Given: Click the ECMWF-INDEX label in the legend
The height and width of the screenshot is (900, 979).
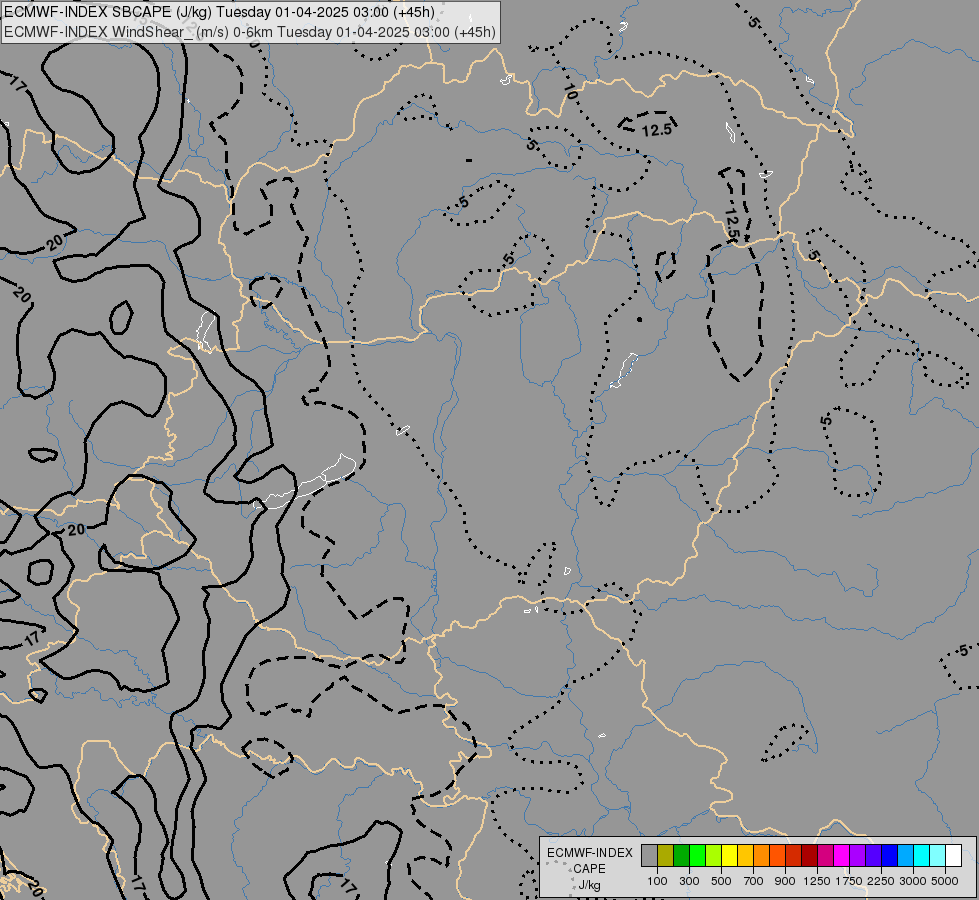Looking at the screenshot, I should coord(590,853).
